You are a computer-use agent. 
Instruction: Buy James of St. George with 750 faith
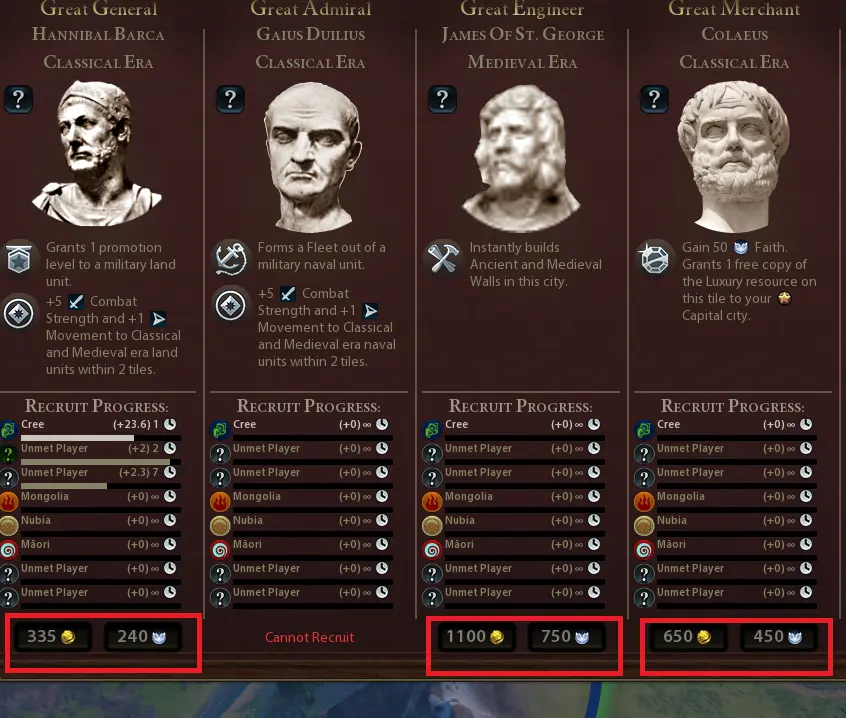point(565,637)
